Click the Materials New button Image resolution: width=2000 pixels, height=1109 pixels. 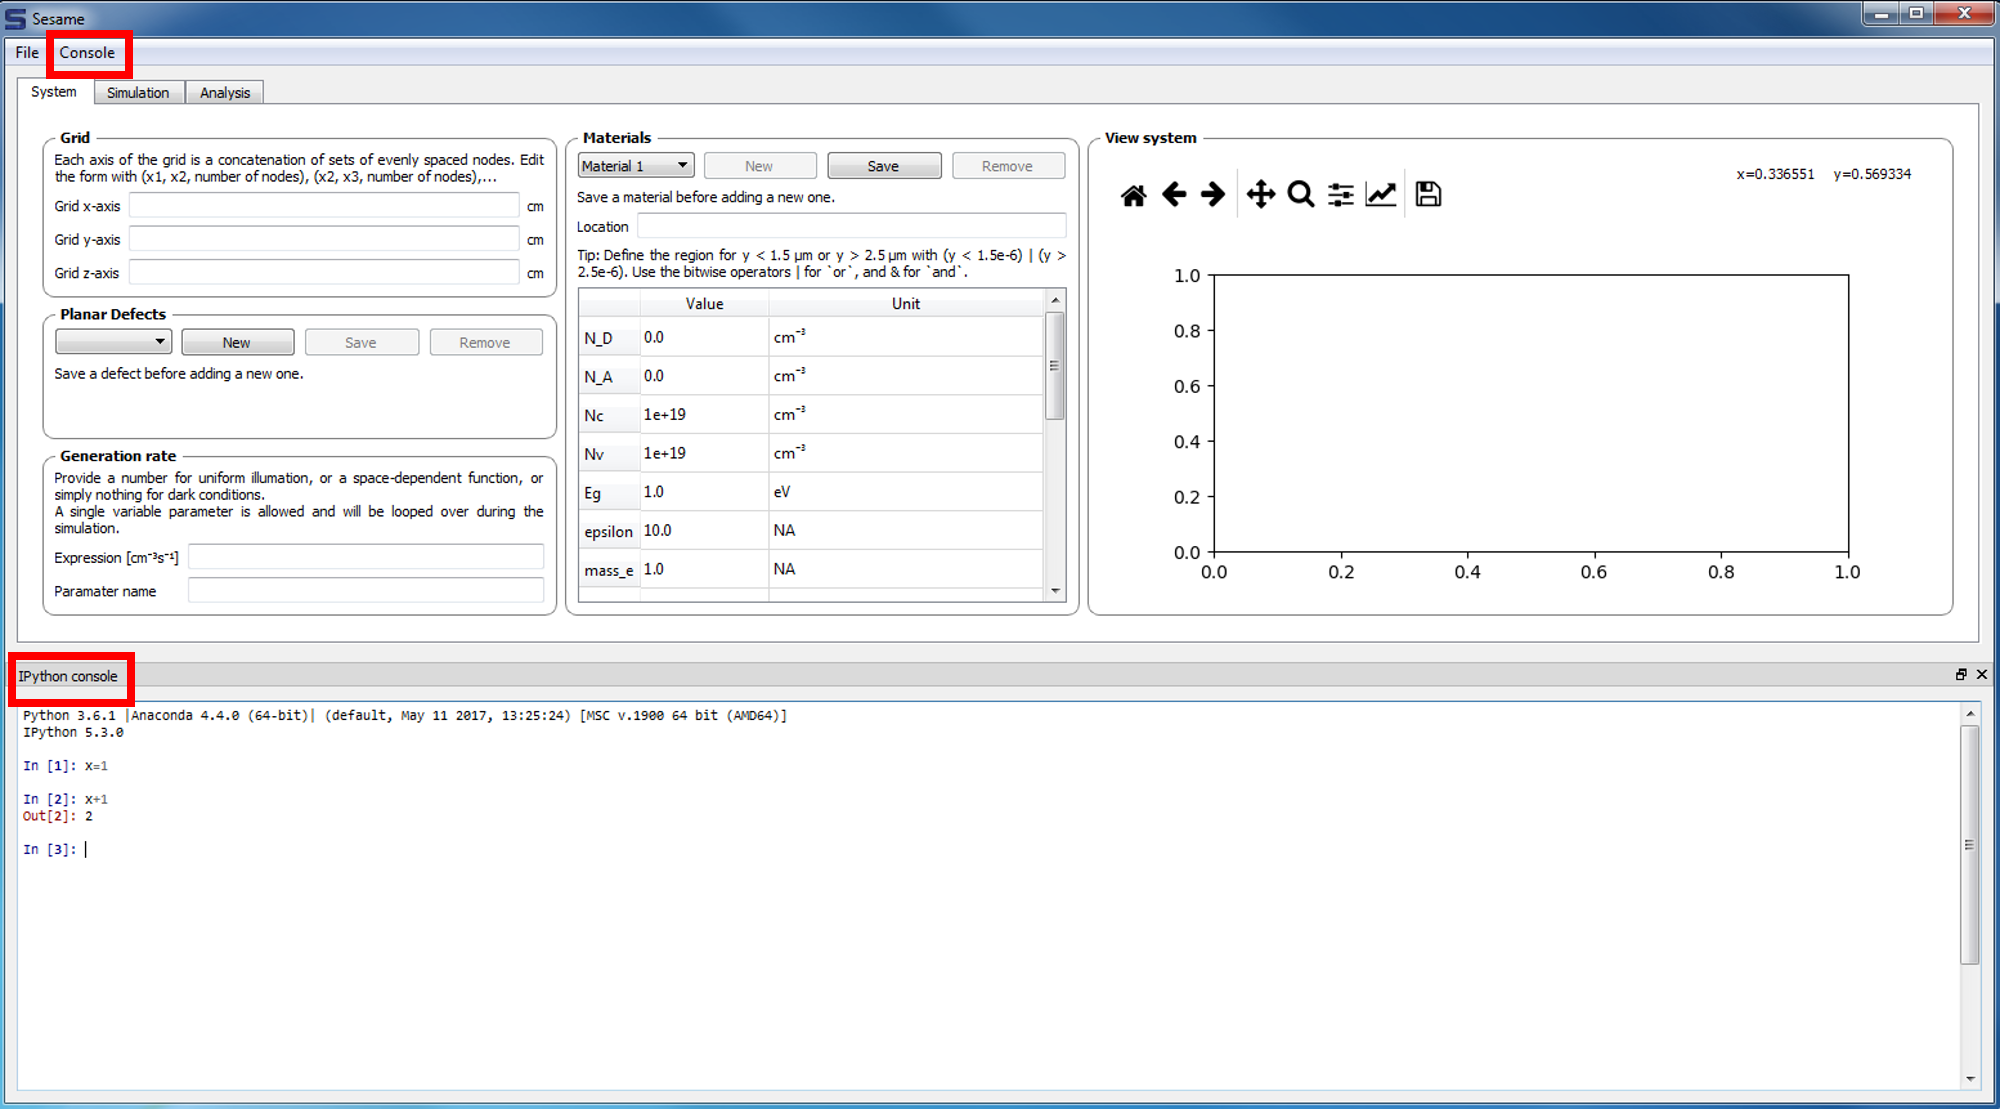[x=759, y=166]
